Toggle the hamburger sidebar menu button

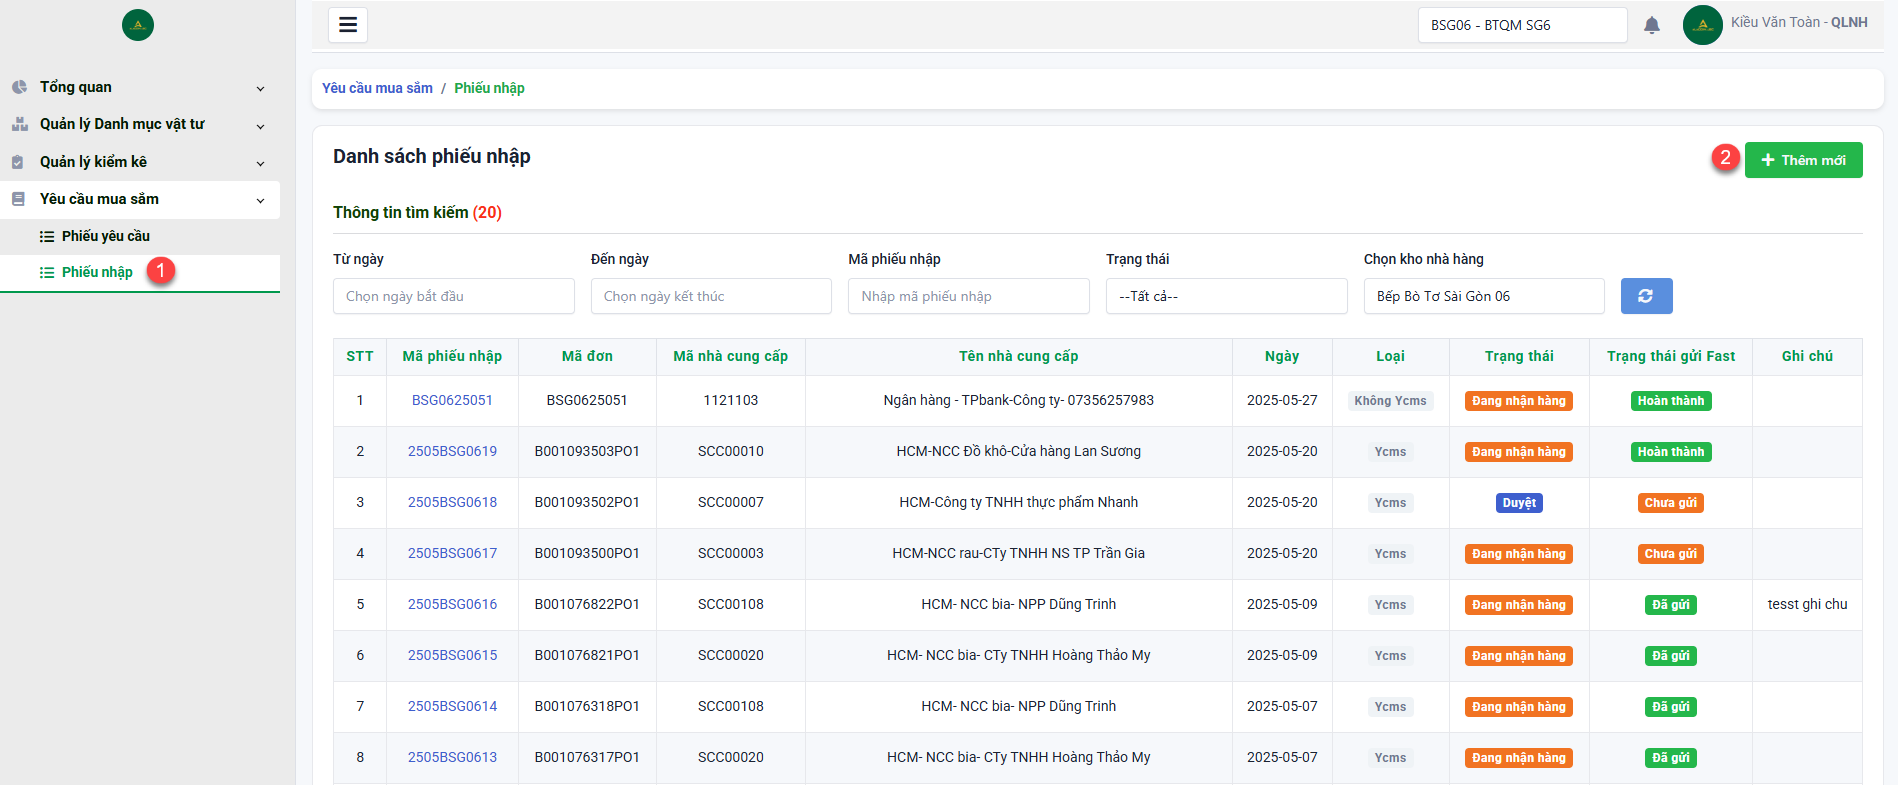[348, 25]
